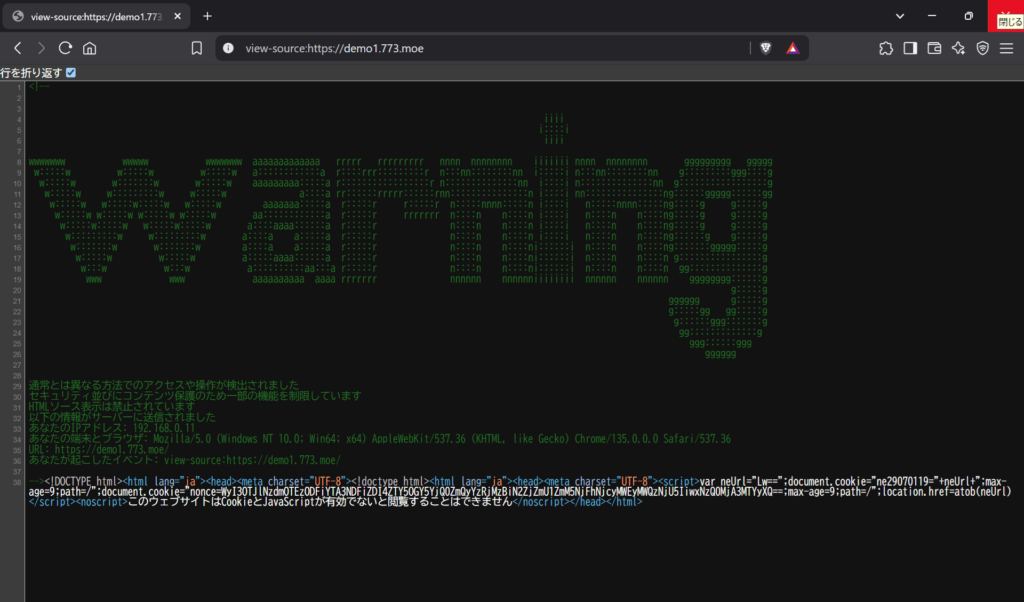Open the Extensions puzzle icon
Image resolution: width=1024 pixels, height=602 pixels.
click(x=886, y=48)
